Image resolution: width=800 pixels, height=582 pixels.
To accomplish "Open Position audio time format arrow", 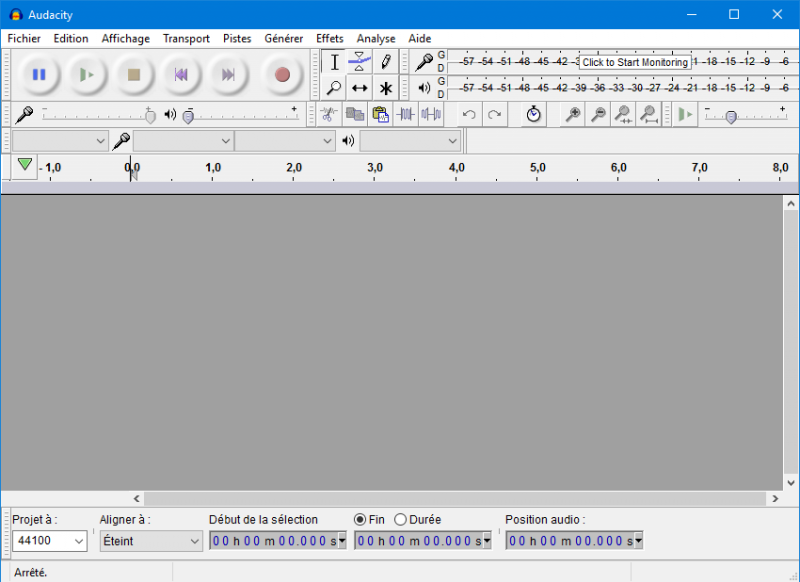I will click(x=638, y=541).
